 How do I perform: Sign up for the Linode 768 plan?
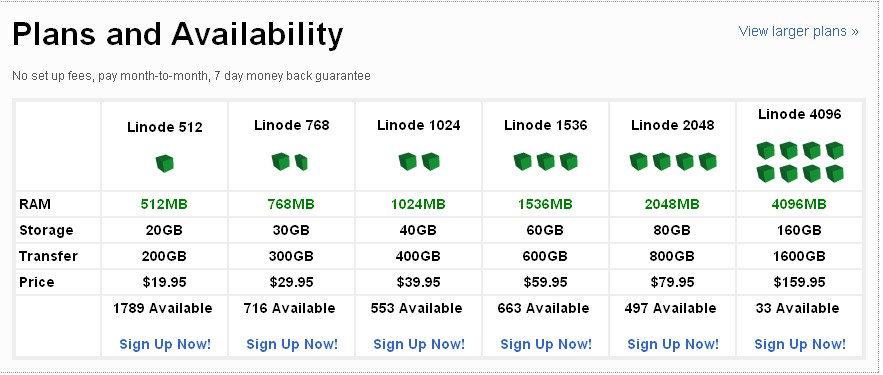(292, 344)
